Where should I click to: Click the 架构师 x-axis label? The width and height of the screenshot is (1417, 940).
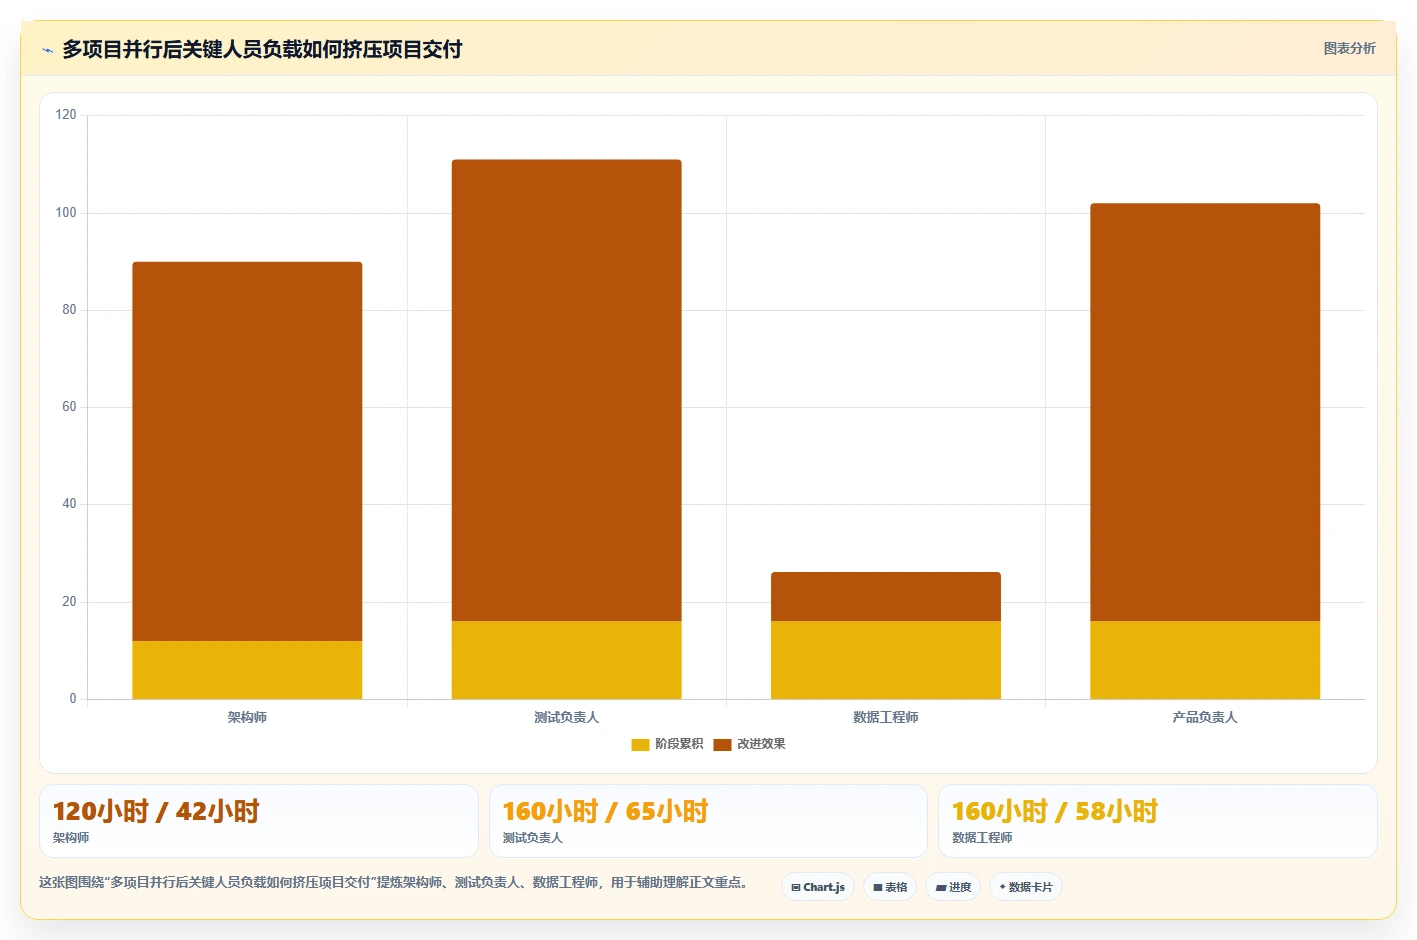tap(247, 717)
